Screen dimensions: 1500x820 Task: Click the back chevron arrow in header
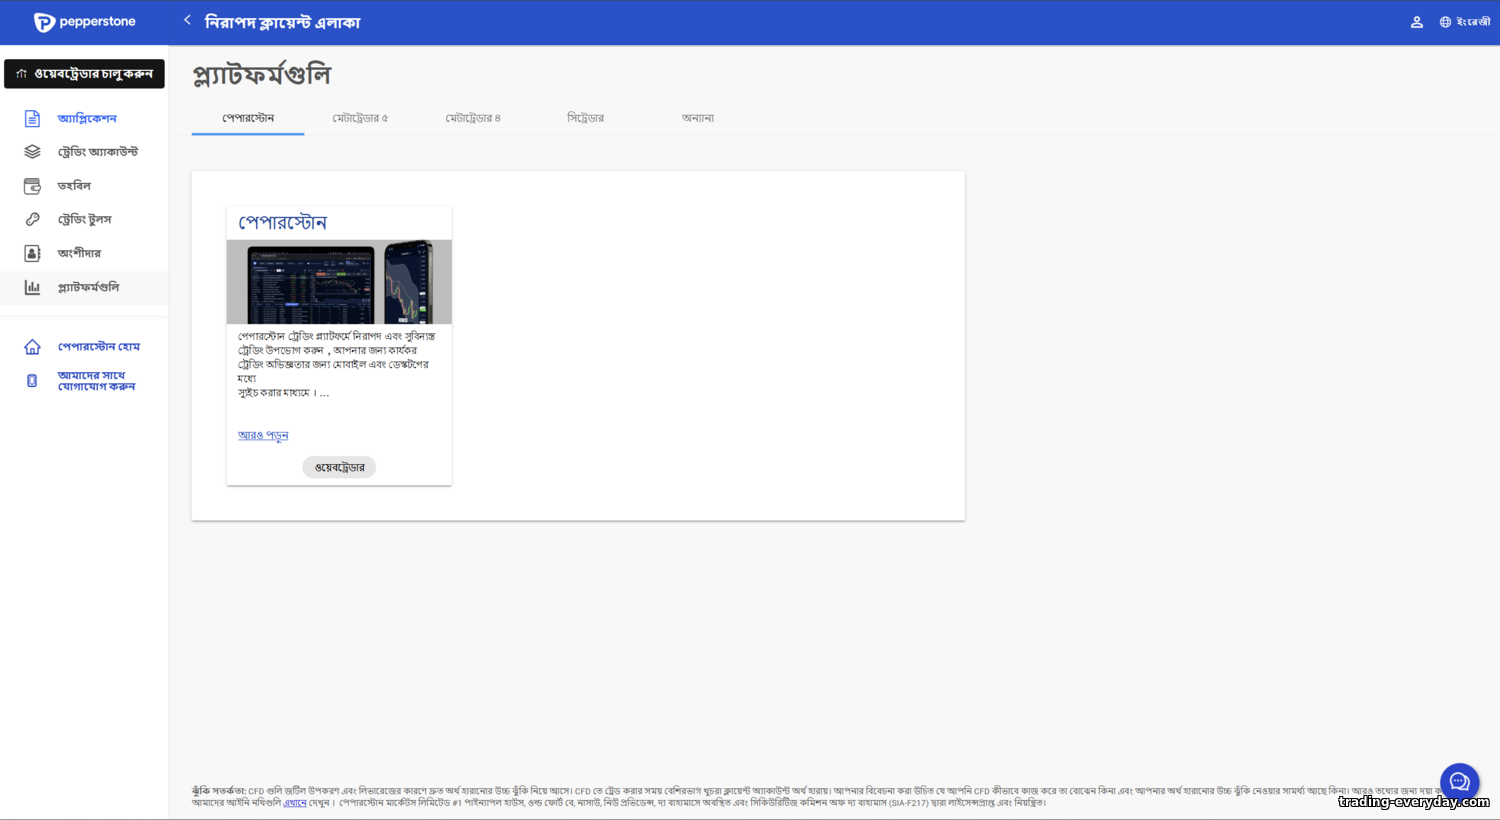coord(187,20)
